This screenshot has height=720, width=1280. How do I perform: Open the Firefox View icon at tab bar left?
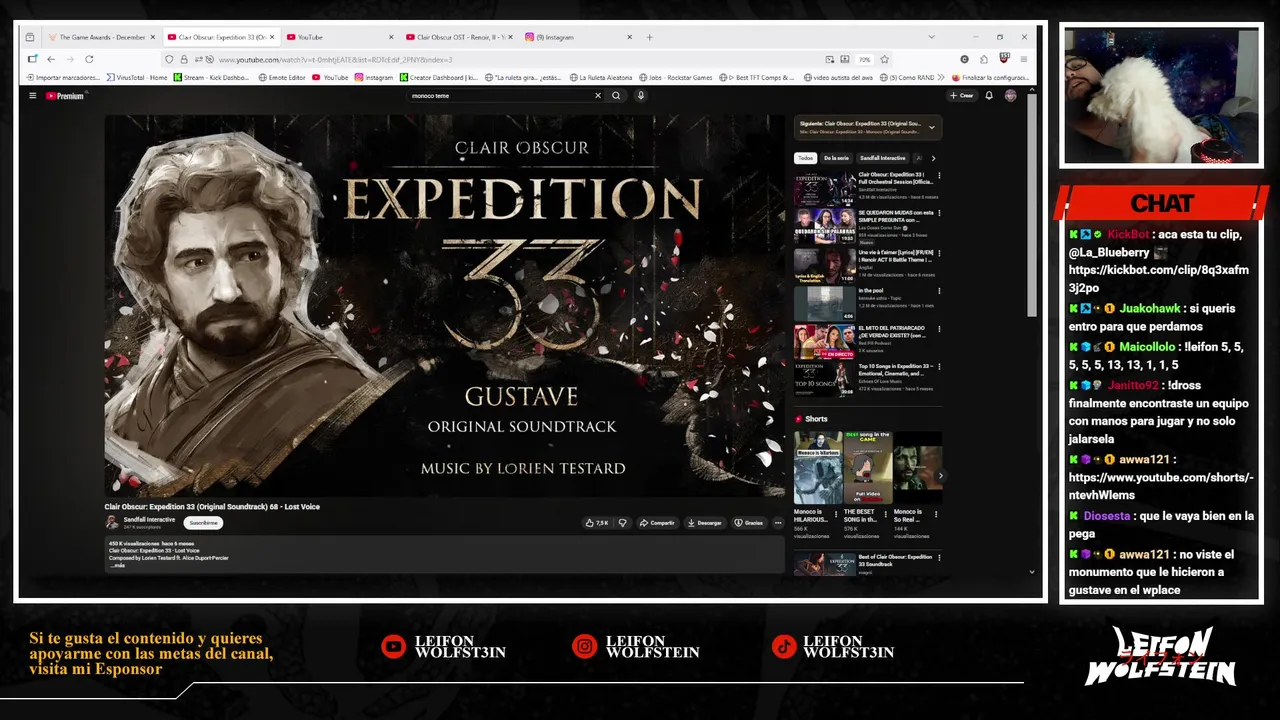[31, 37]
